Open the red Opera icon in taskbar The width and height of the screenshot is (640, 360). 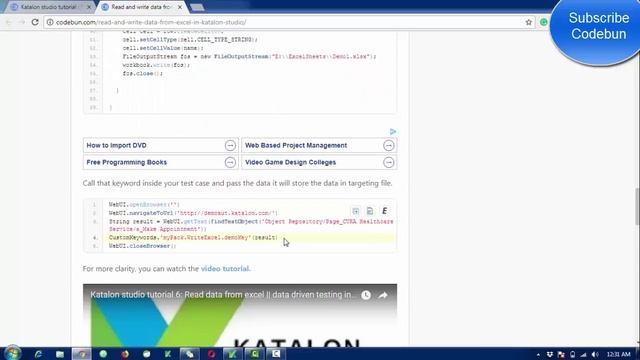tap(211, 354)
